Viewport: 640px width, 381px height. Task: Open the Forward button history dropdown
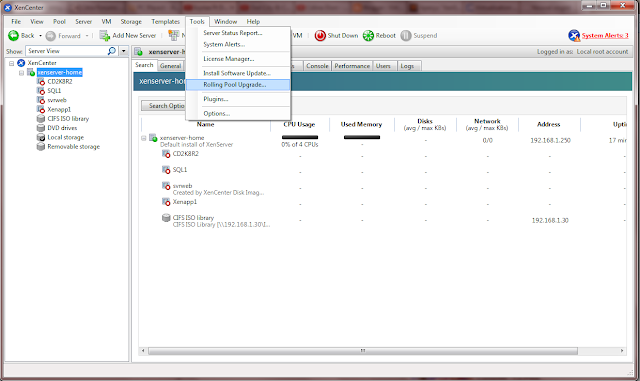pos(87,36)
